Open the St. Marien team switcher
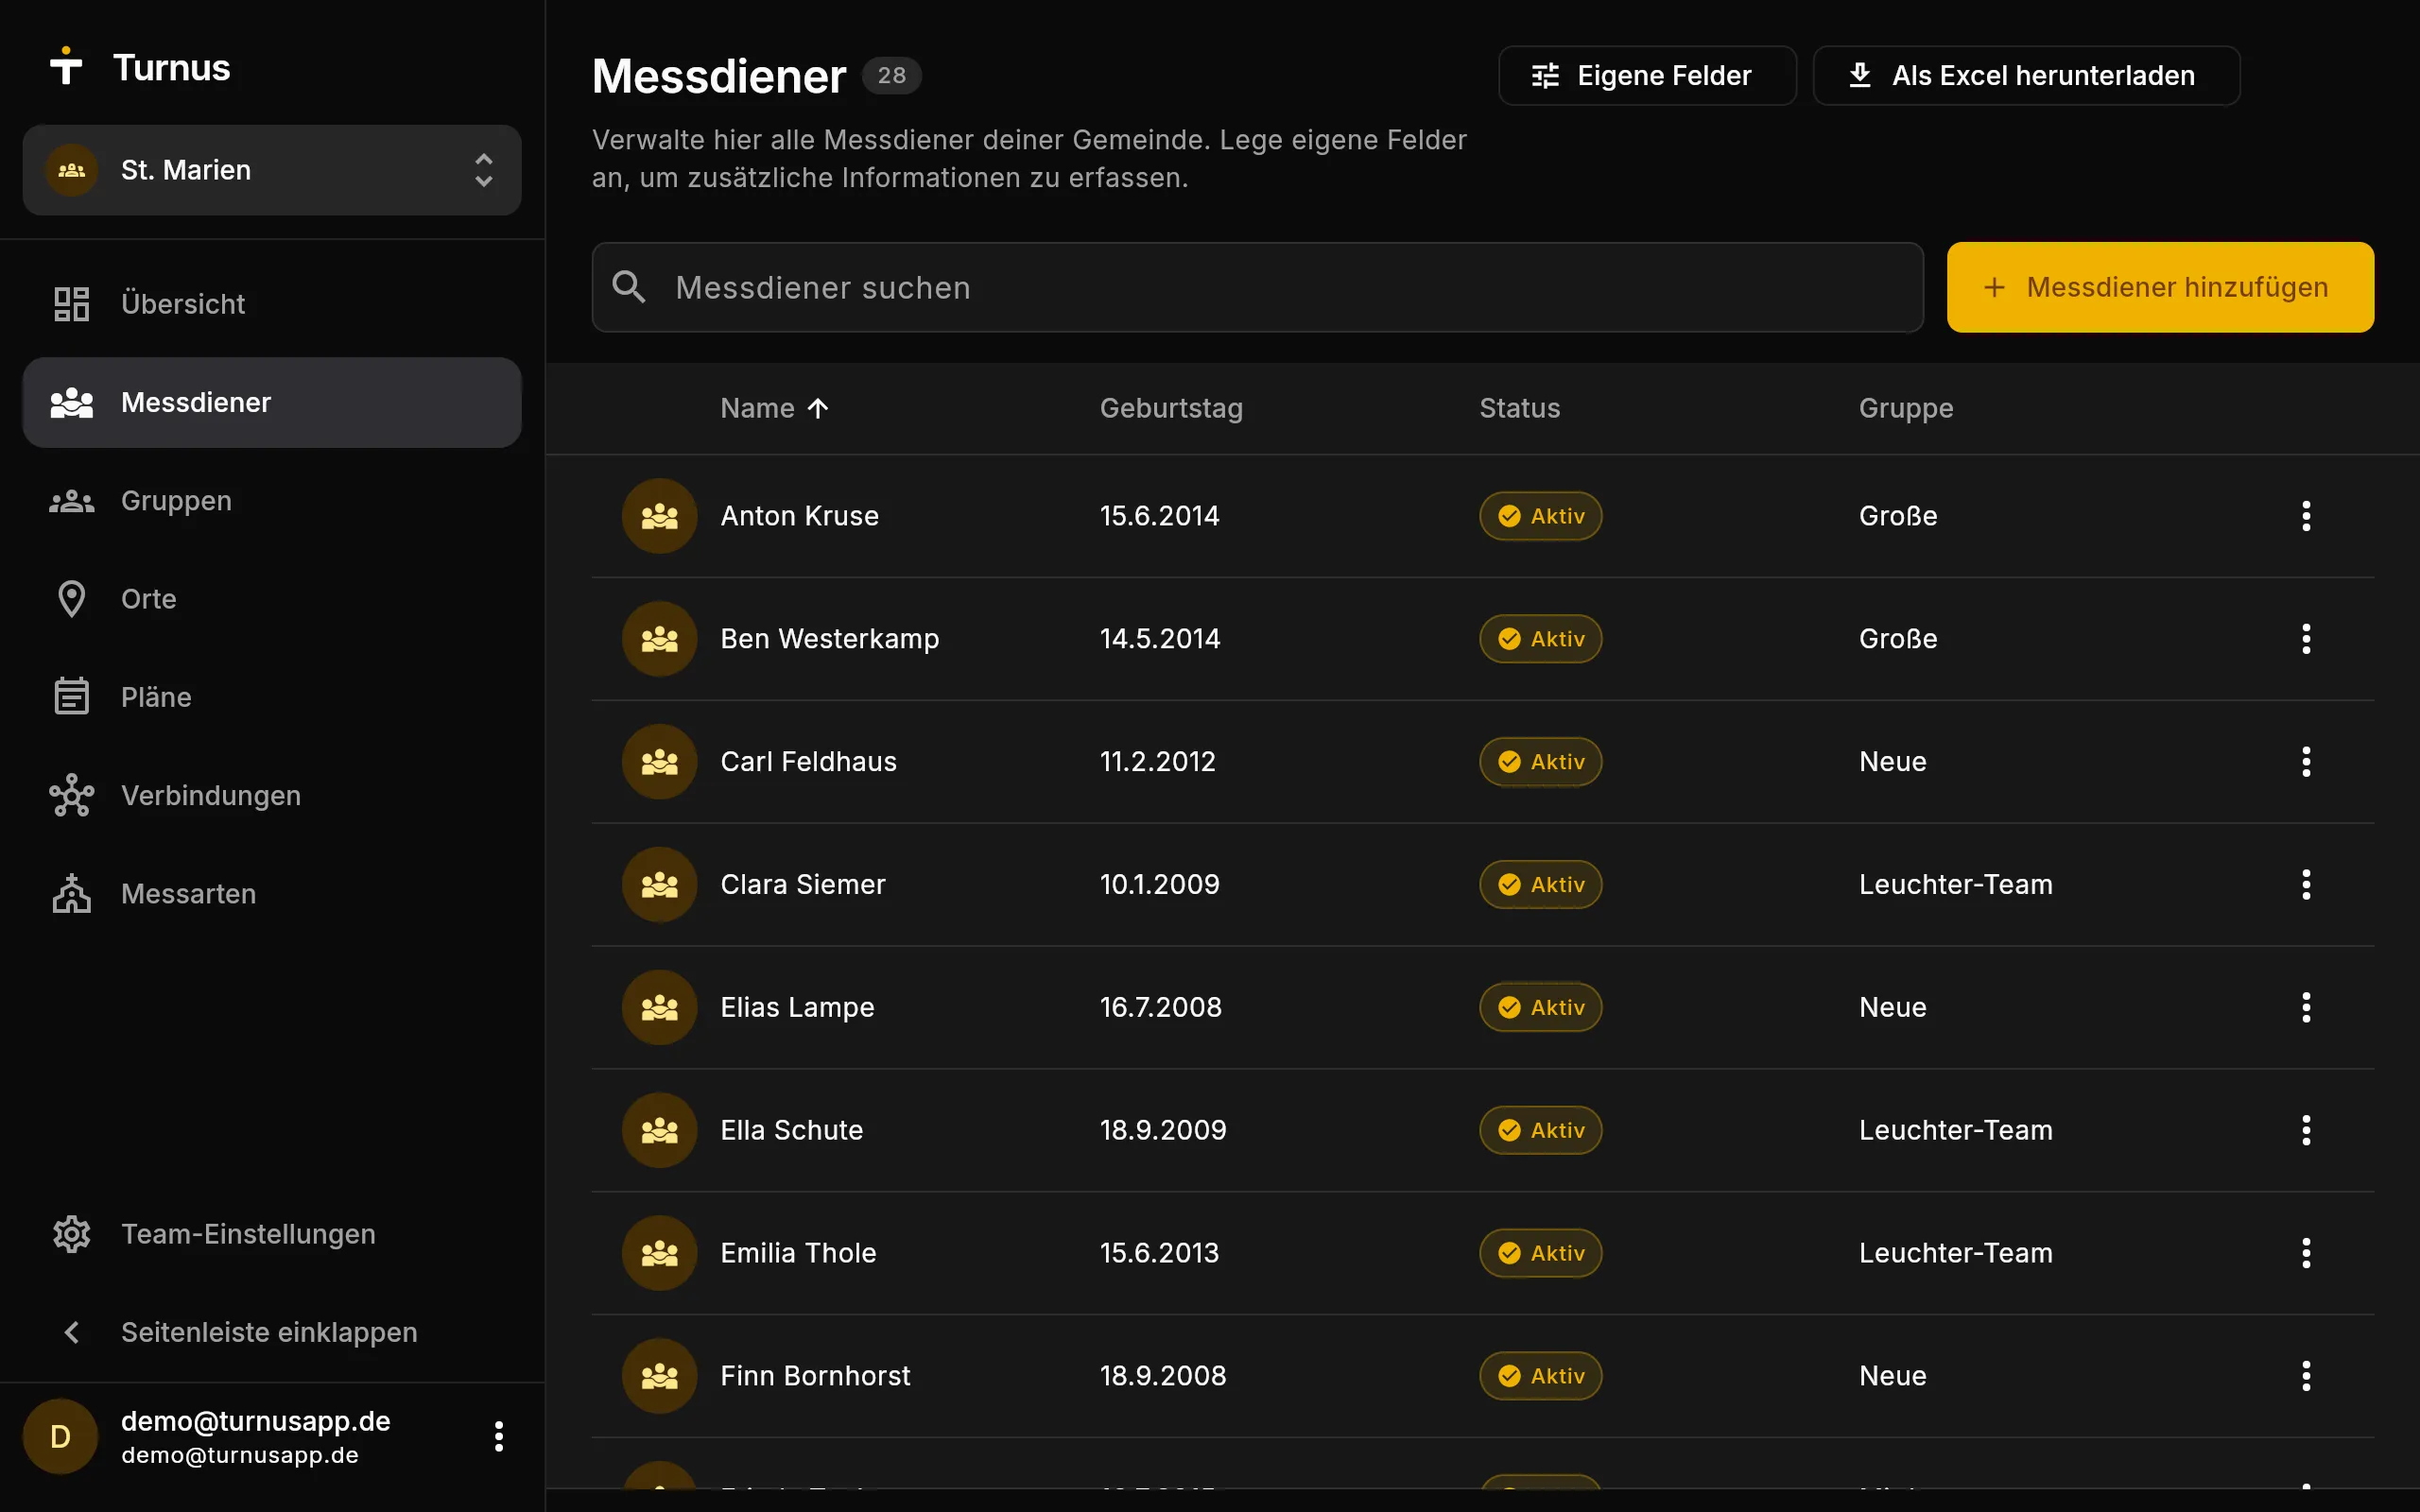This screenshot has height=1512, width=2420. (x=272, y=170)
